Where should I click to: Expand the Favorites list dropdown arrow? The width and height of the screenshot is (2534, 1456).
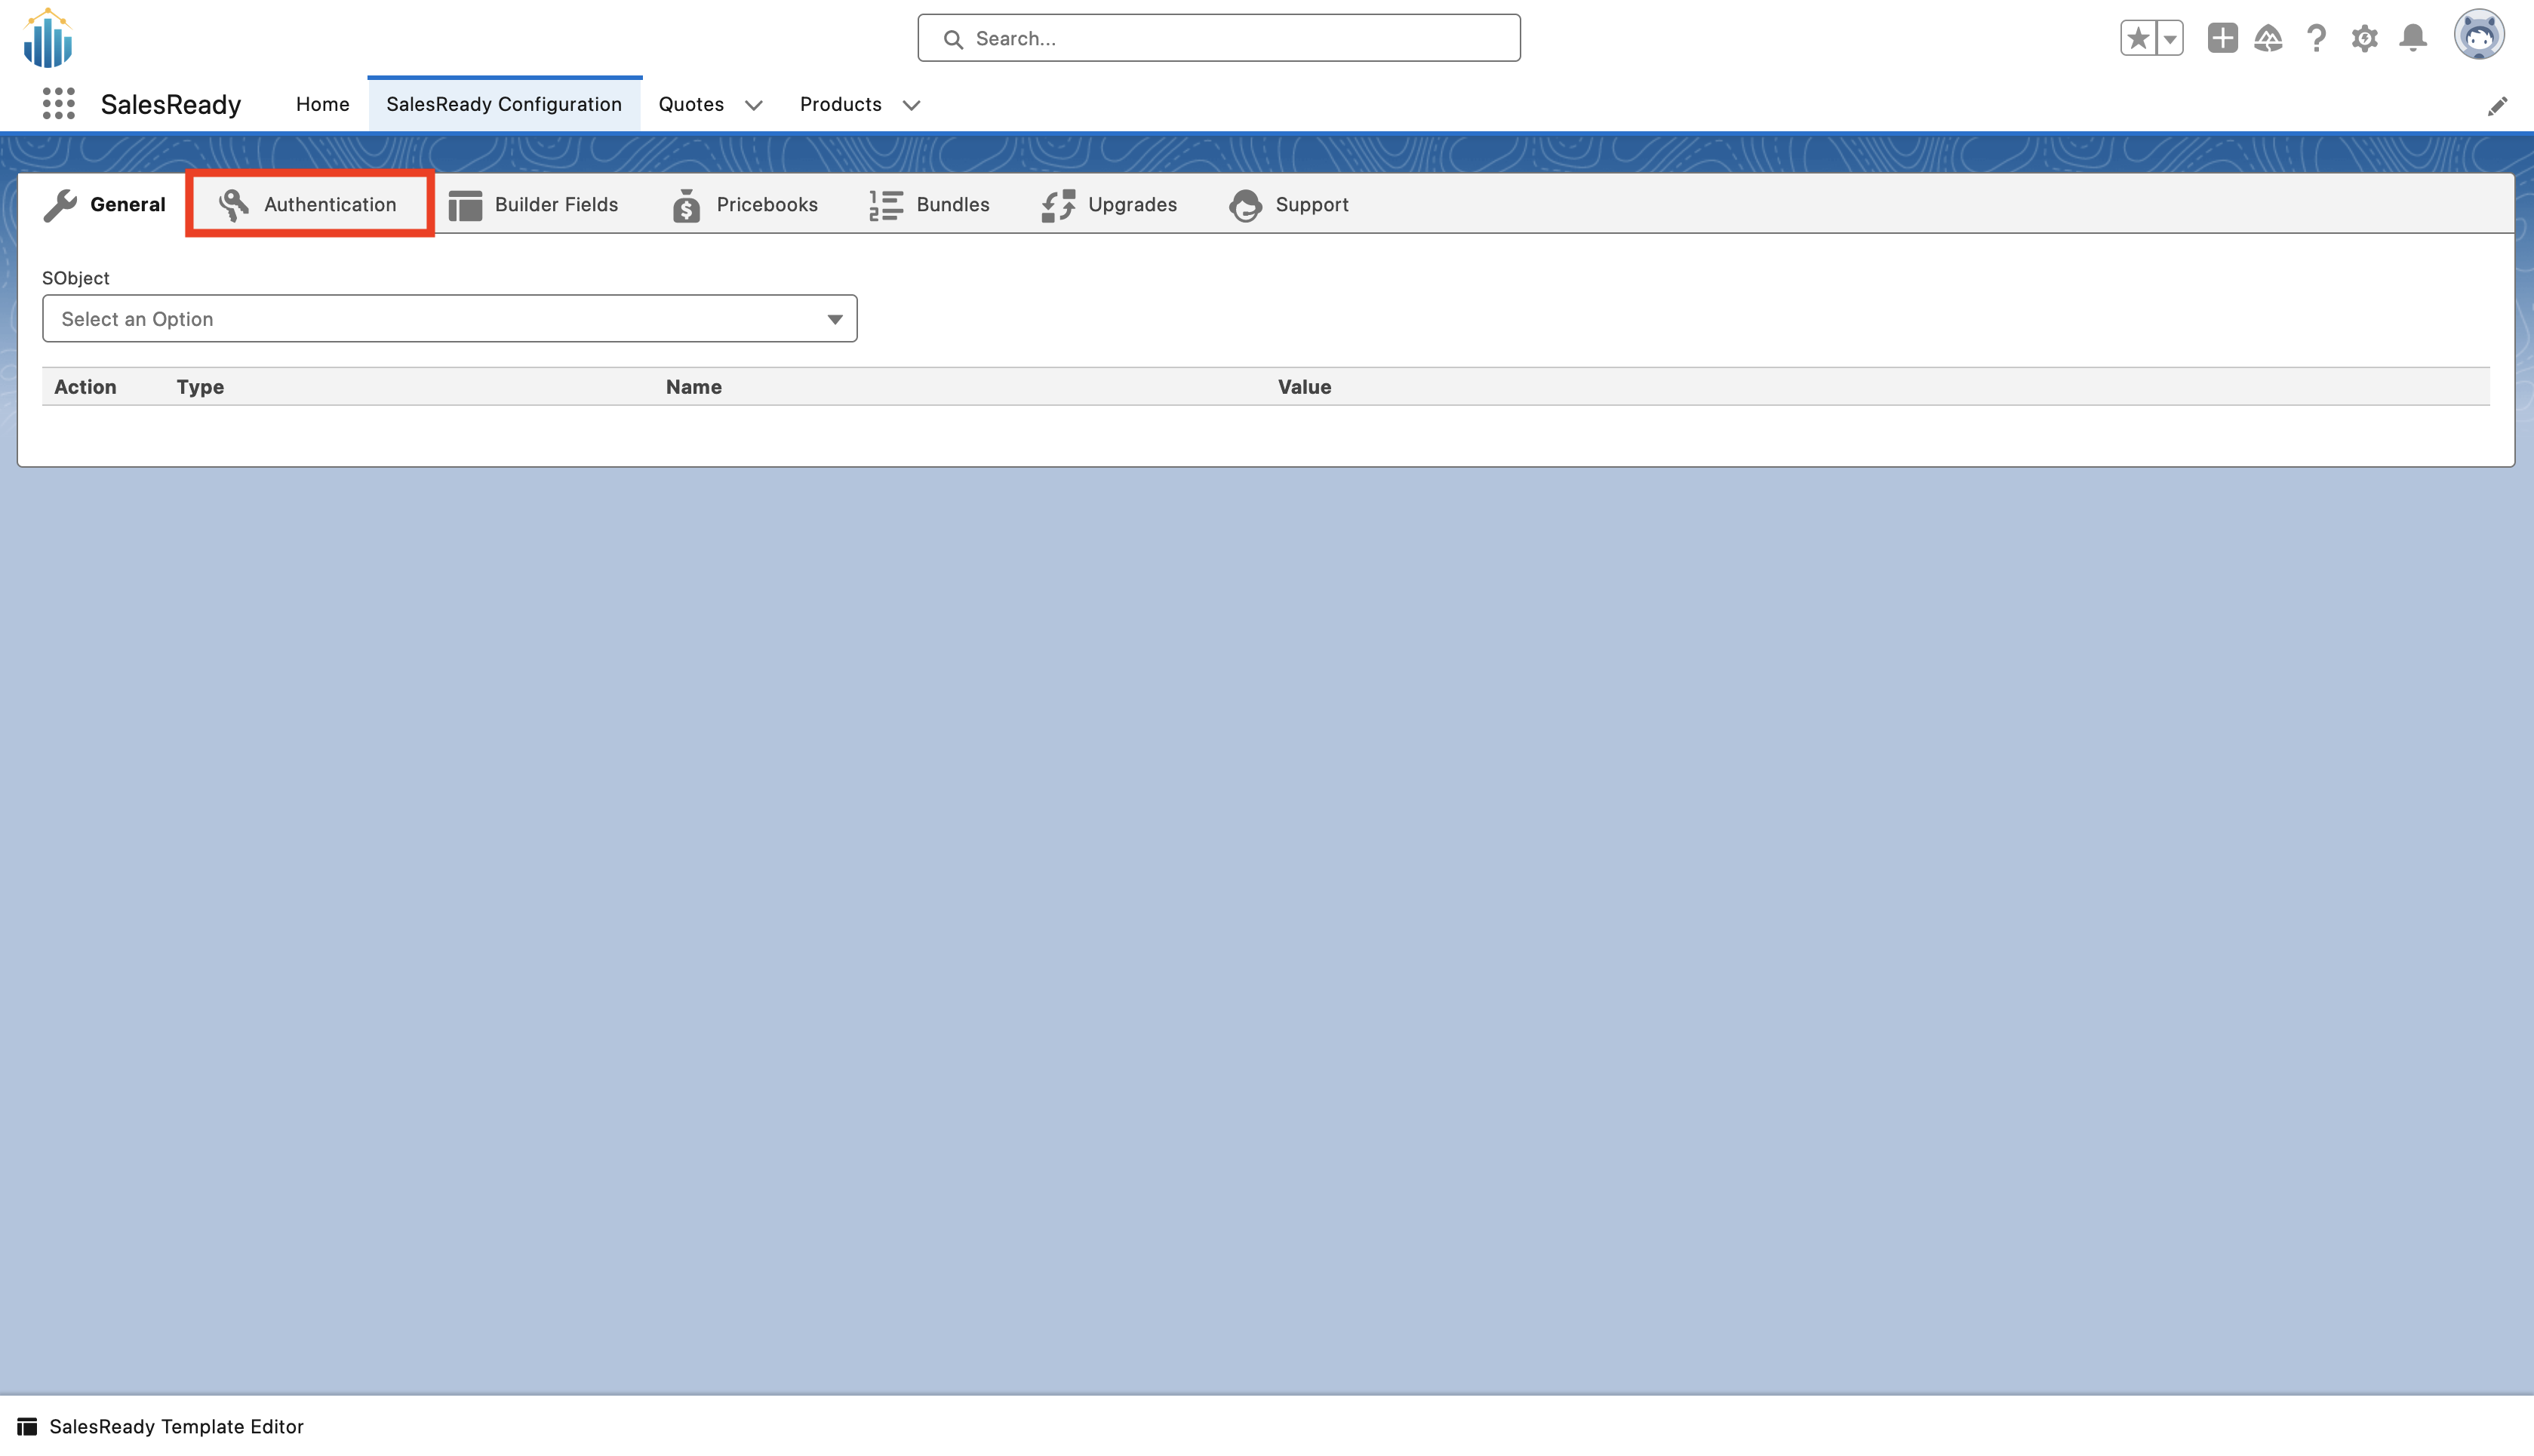[2170, 38]
